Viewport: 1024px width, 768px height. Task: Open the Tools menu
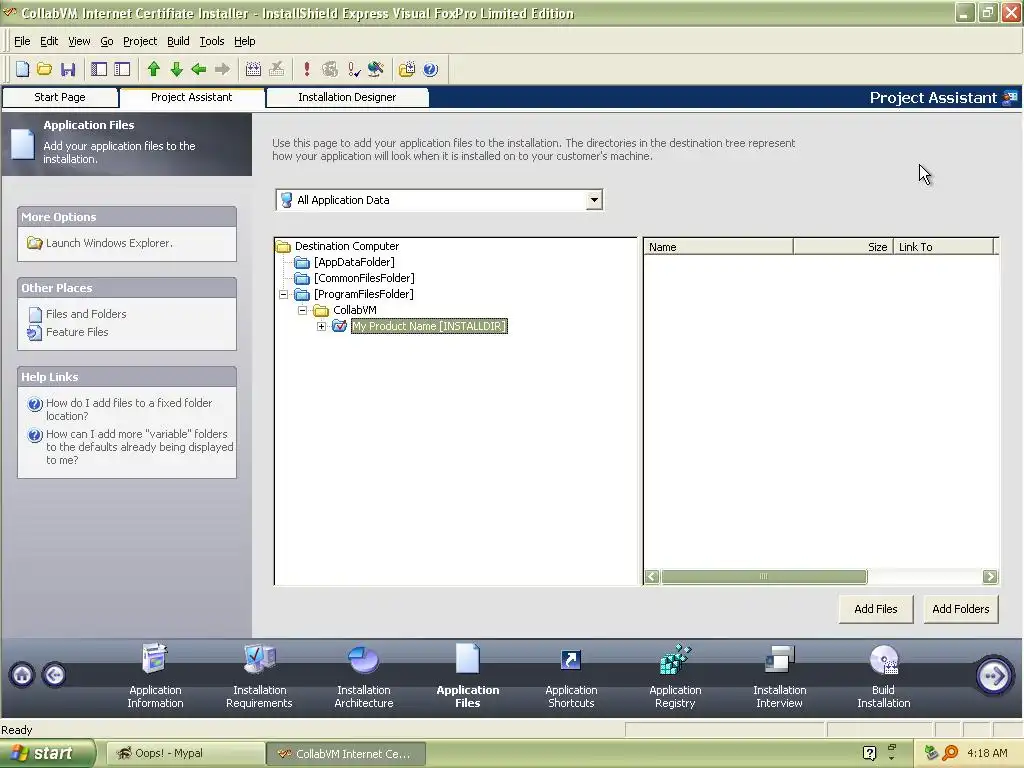coord(212,41)
